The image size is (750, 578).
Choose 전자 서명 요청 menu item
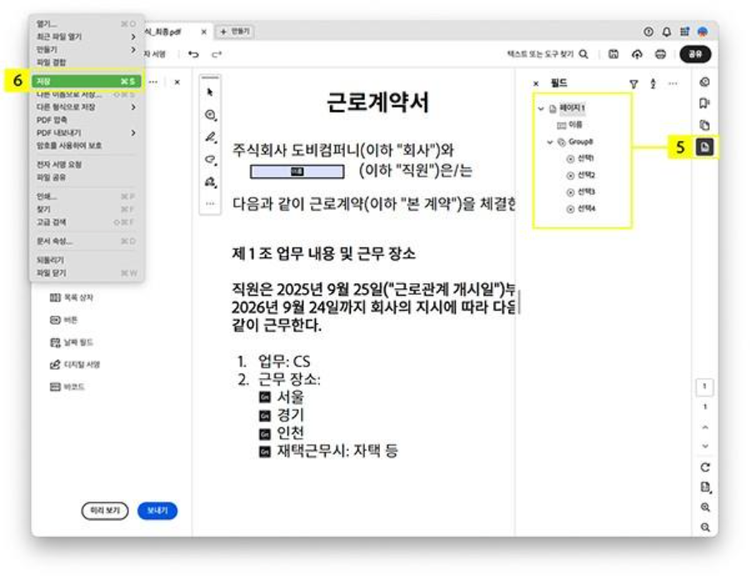tap(86, 165)
